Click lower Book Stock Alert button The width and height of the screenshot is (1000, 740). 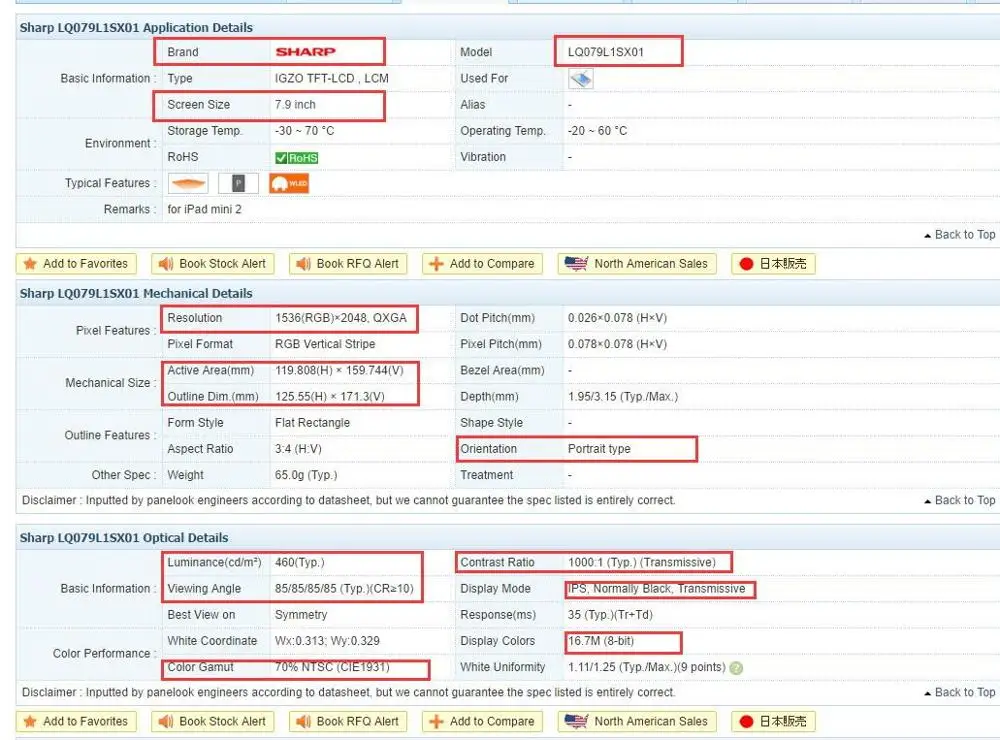click(213, 722)
